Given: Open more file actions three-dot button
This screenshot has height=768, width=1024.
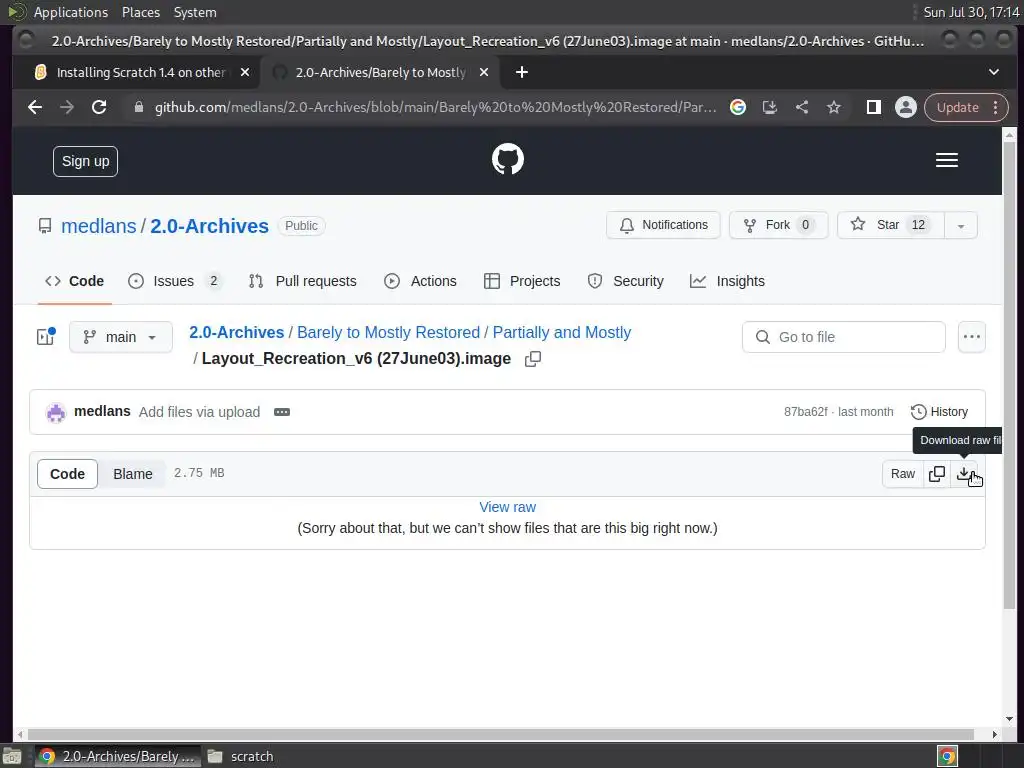Looking at the screenshot, I should coord(971,337).
